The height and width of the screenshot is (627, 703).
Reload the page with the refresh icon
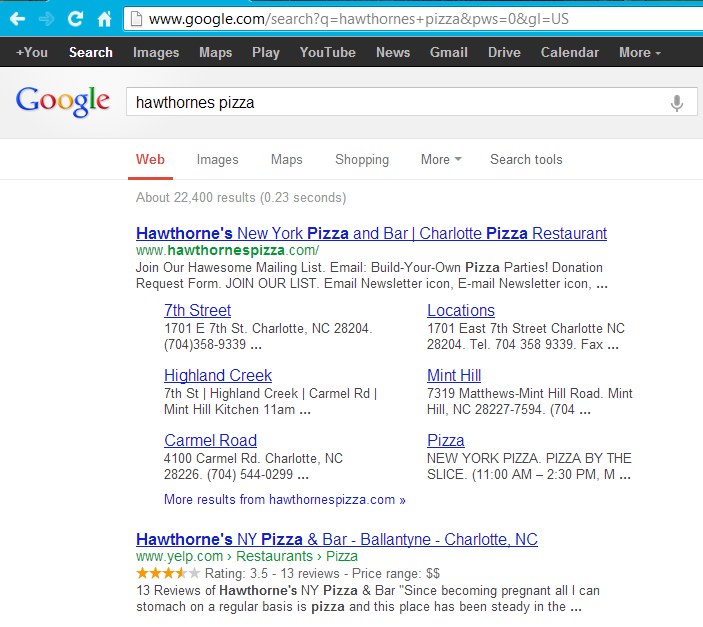(75, 19)
